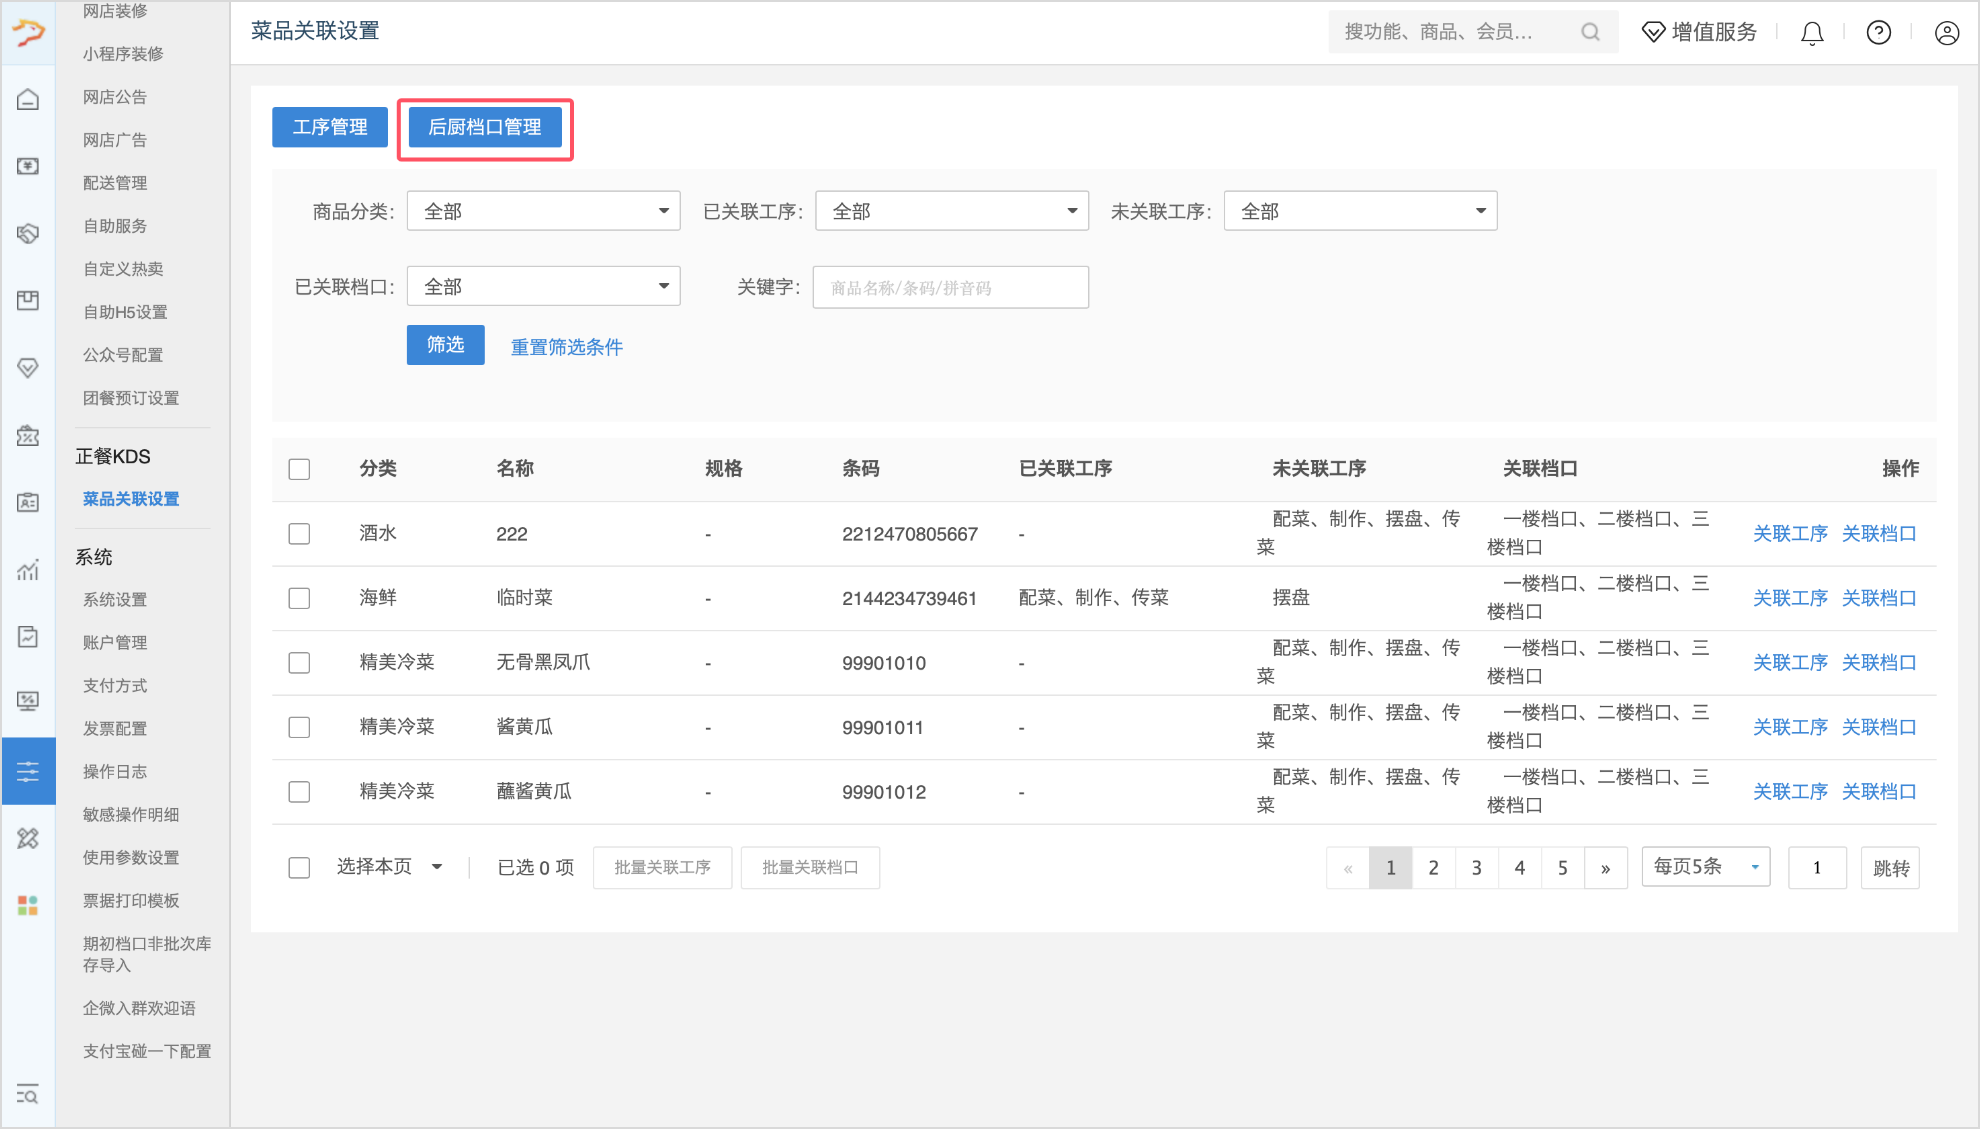
Task: Open the bar chart statistics icon
Action: pos(28,570)
